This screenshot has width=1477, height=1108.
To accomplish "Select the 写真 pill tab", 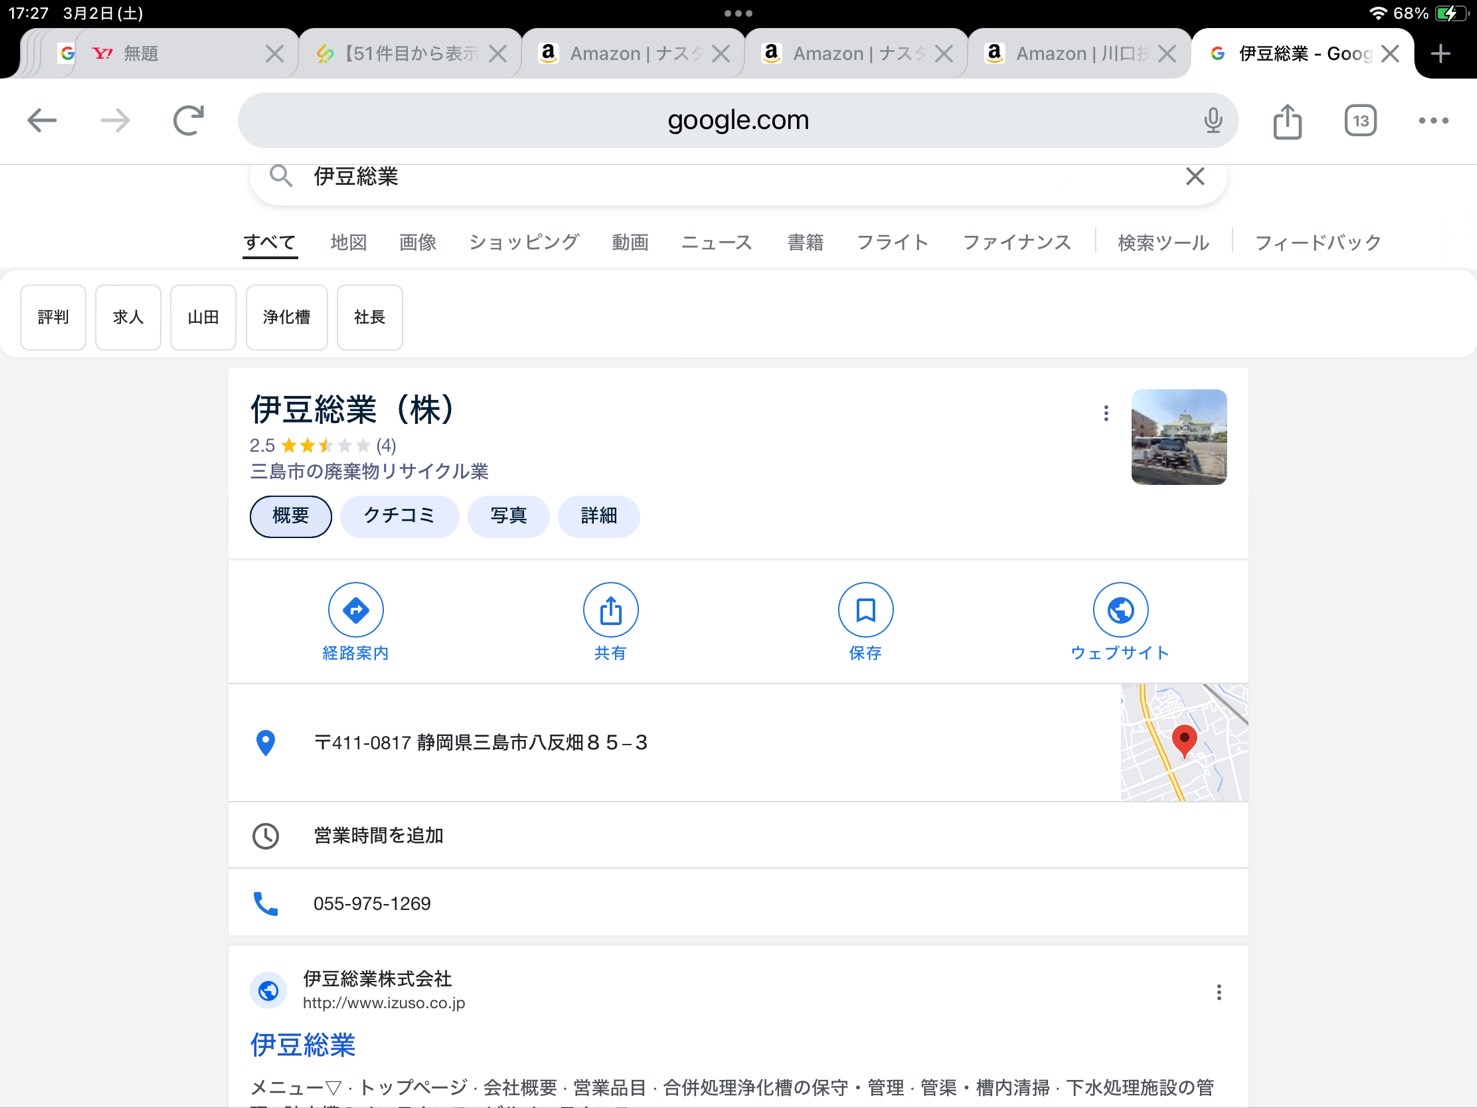I will (x=508, y=516).
